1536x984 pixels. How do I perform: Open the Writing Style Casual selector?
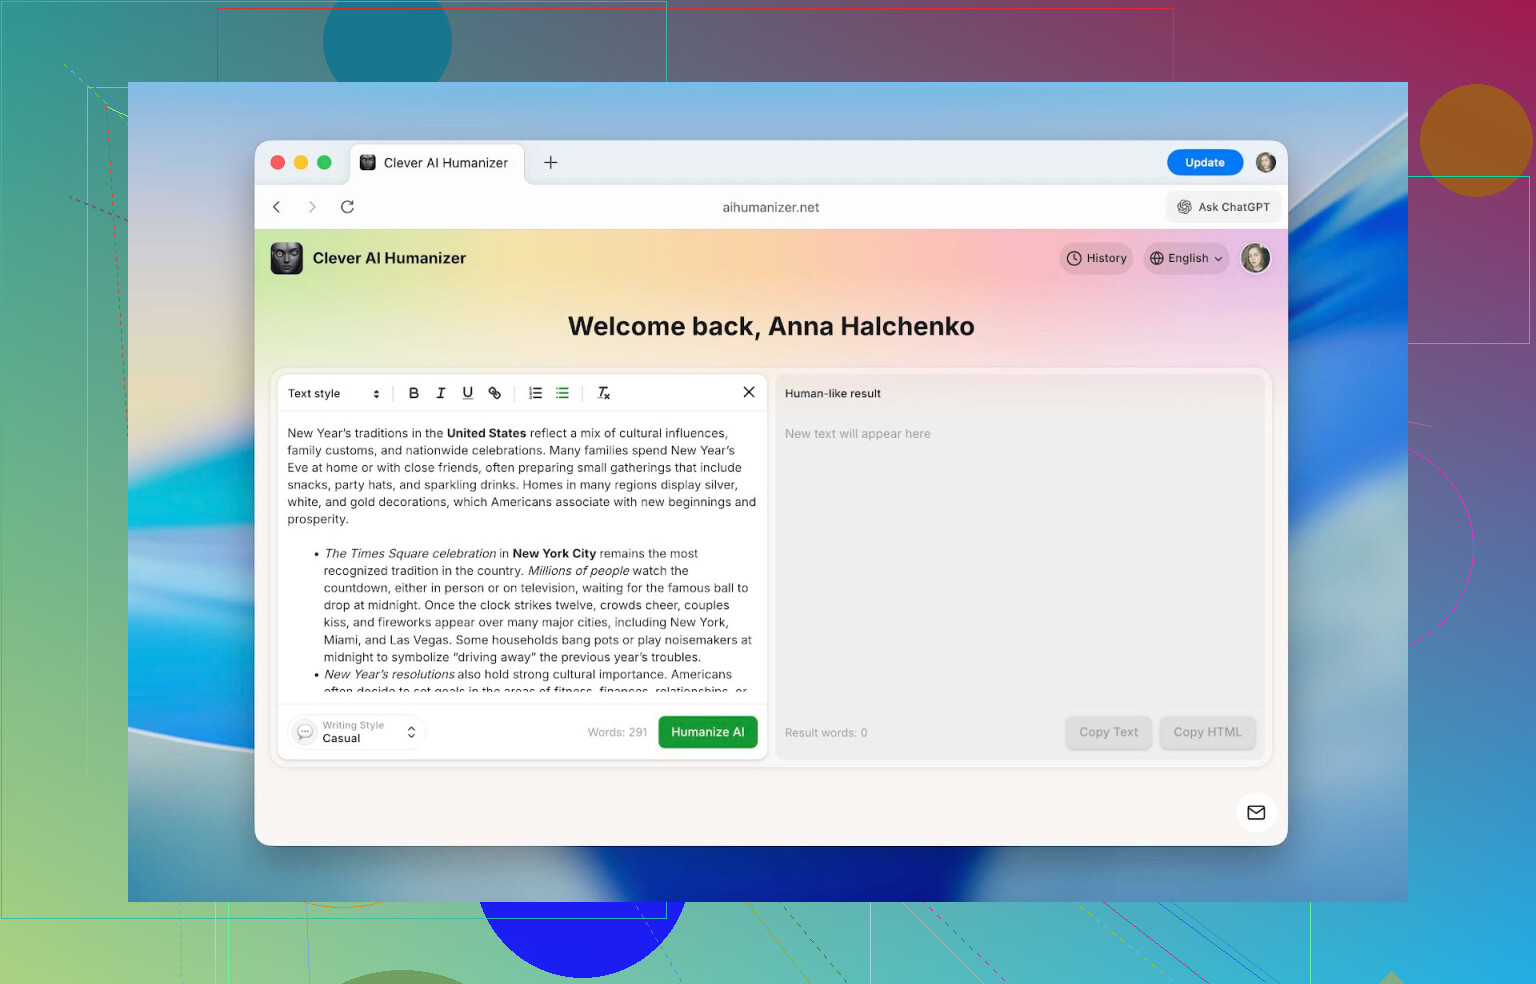(x=357, y=732)
